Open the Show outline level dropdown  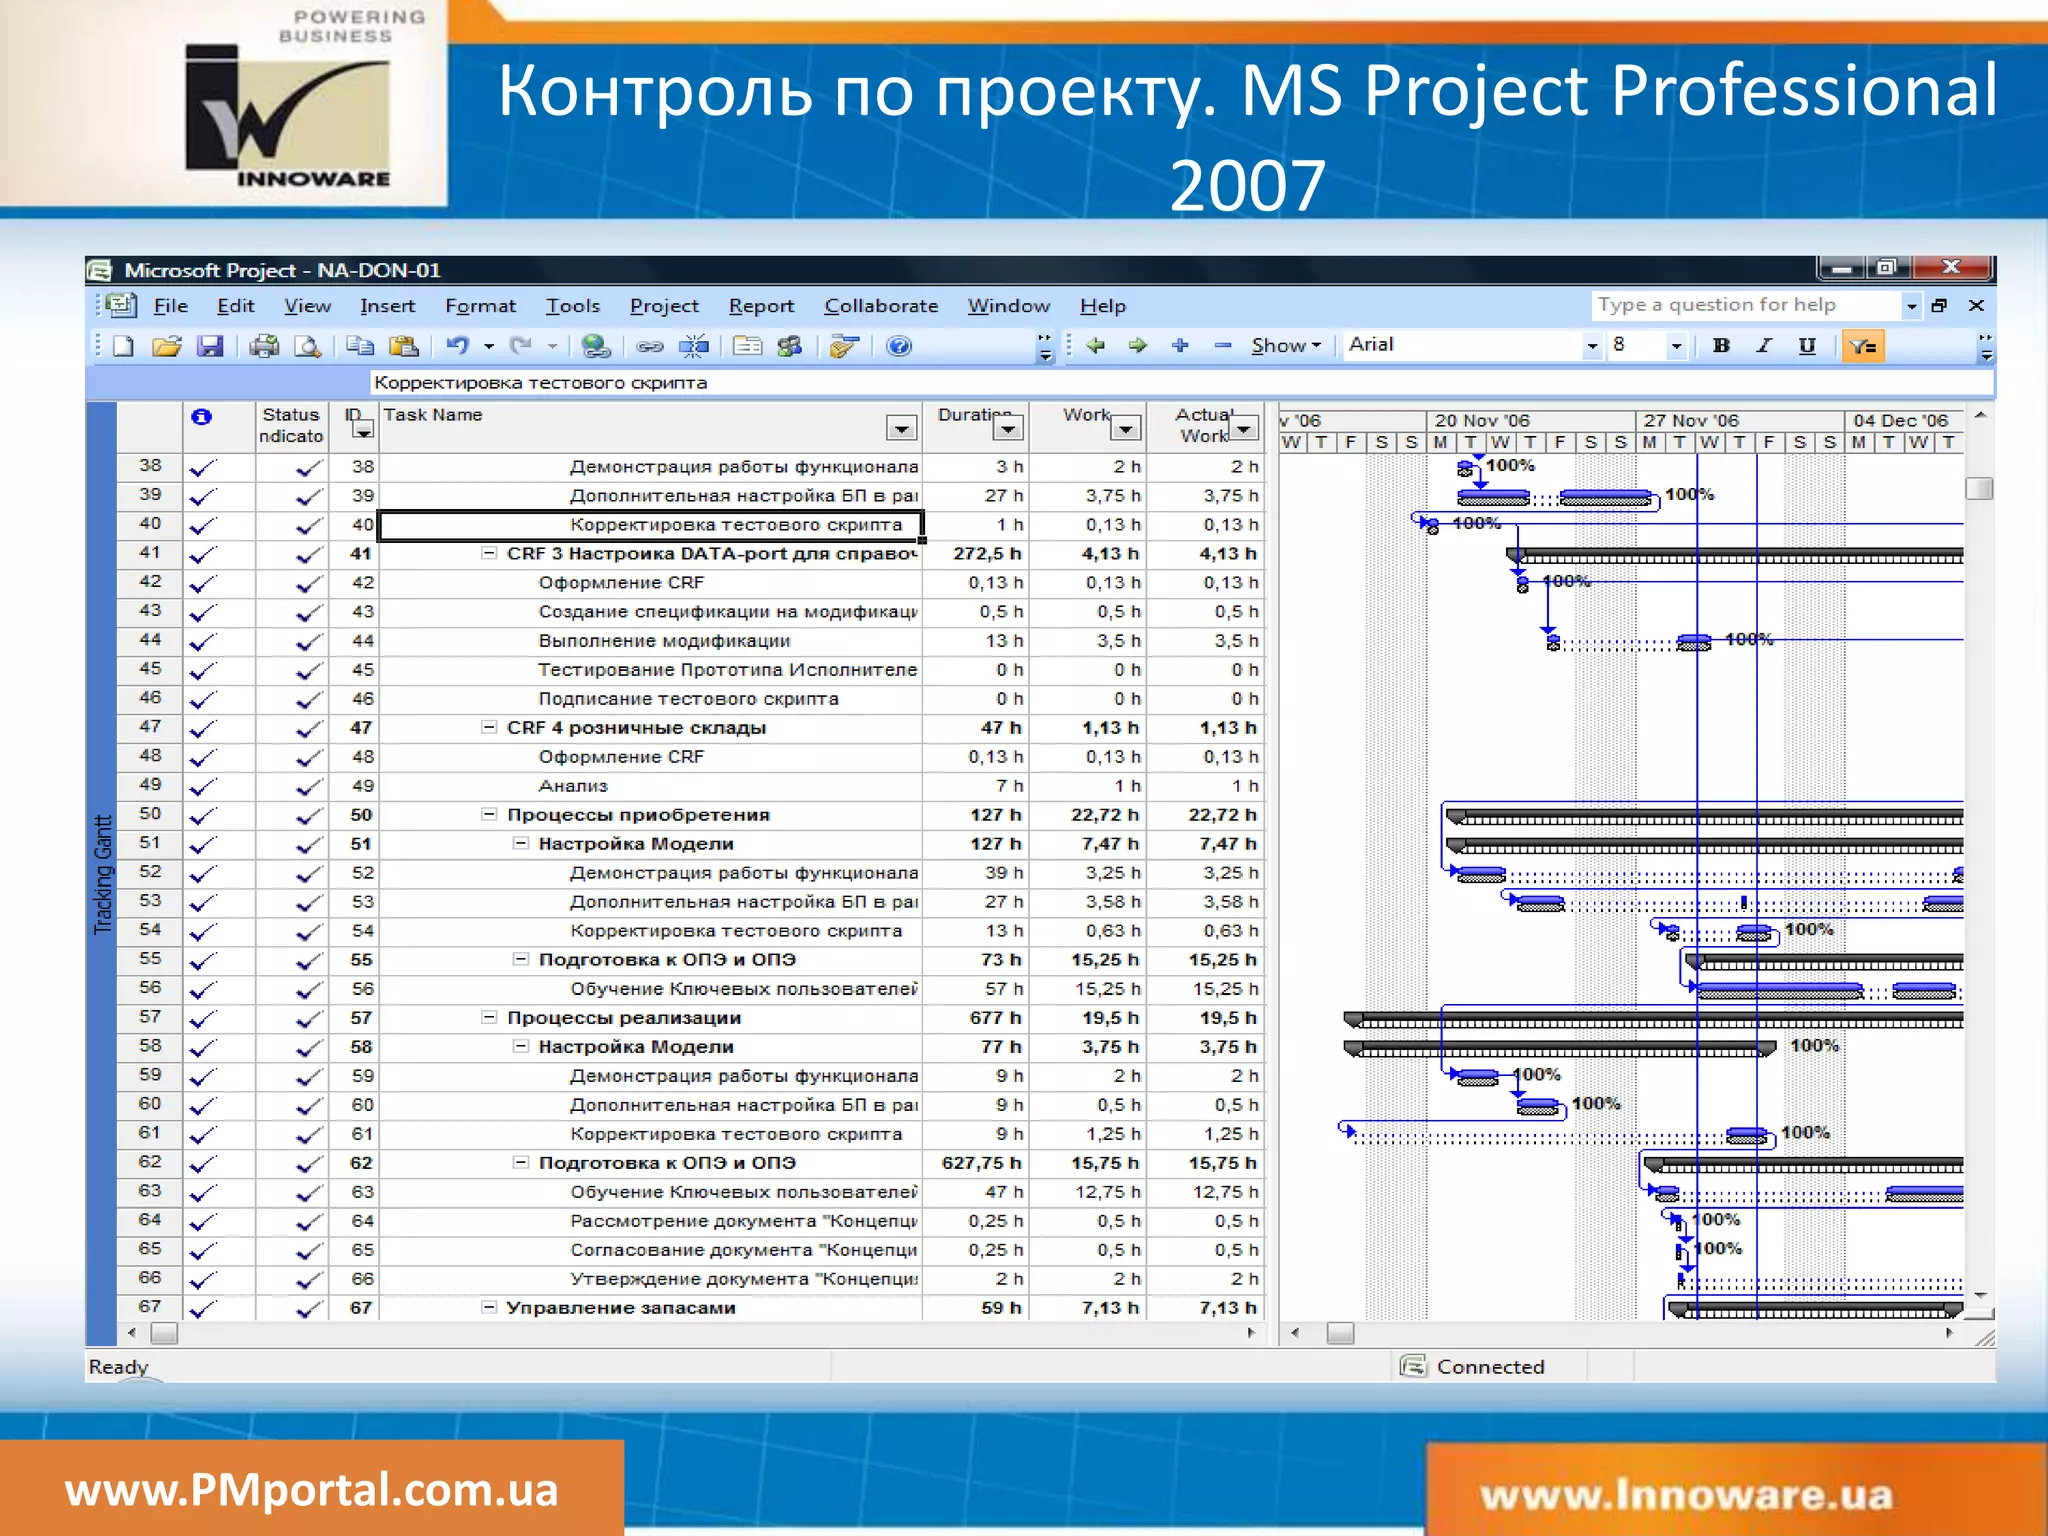click(x=1286, y=345)
